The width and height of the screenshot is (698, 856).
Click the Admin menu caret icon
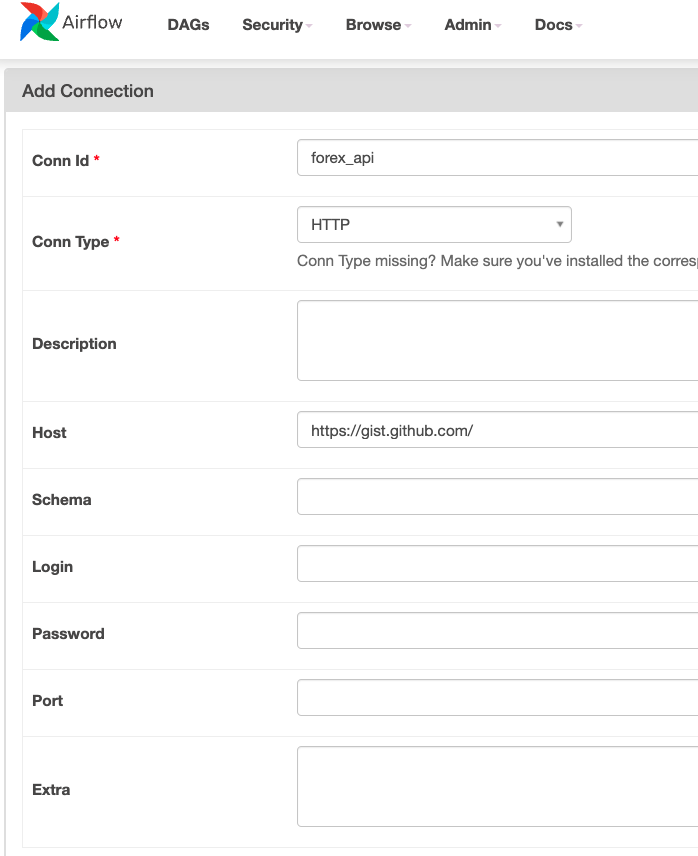coord(498,26)
